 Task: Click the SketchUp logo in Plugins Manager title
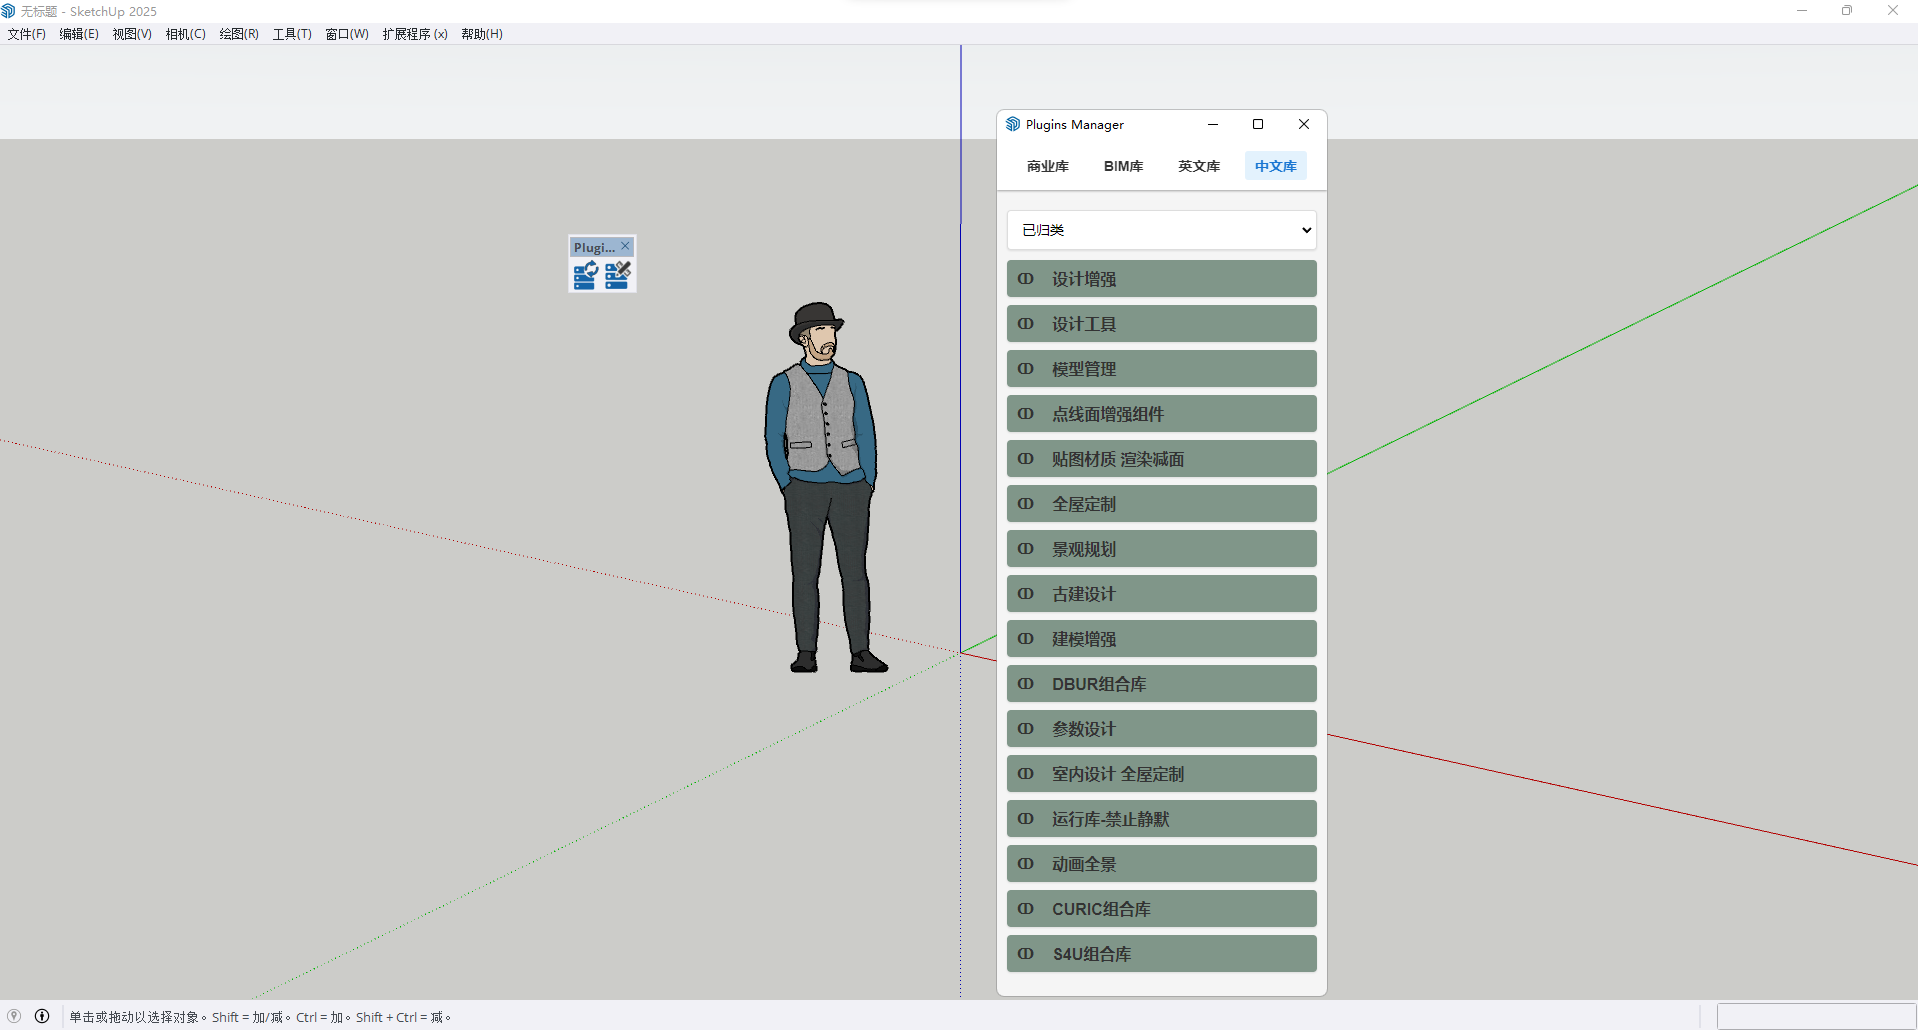[x=1013, y=124]
